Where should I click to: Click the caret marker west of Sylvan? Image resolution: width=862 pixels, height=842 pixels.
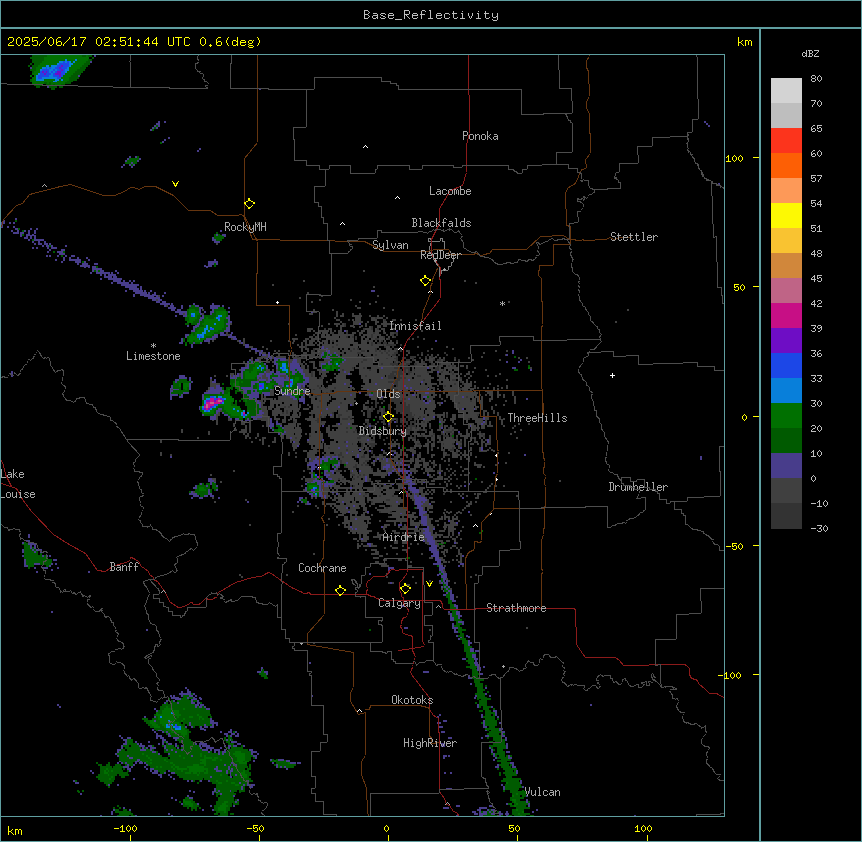point(342,224)
